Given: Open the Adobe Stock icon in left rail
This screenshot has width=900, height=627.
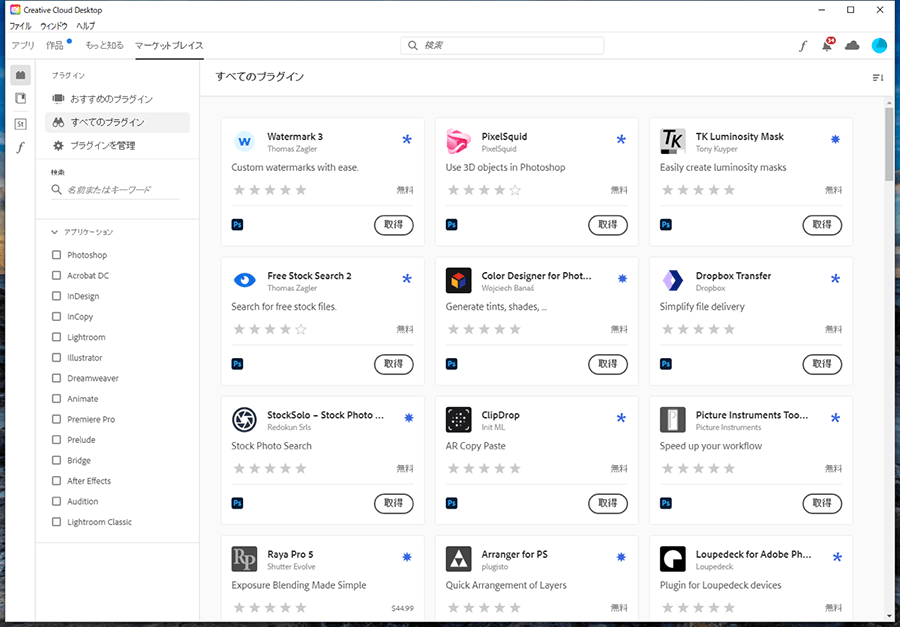Looking at the screenshot, I should [21, 123].
